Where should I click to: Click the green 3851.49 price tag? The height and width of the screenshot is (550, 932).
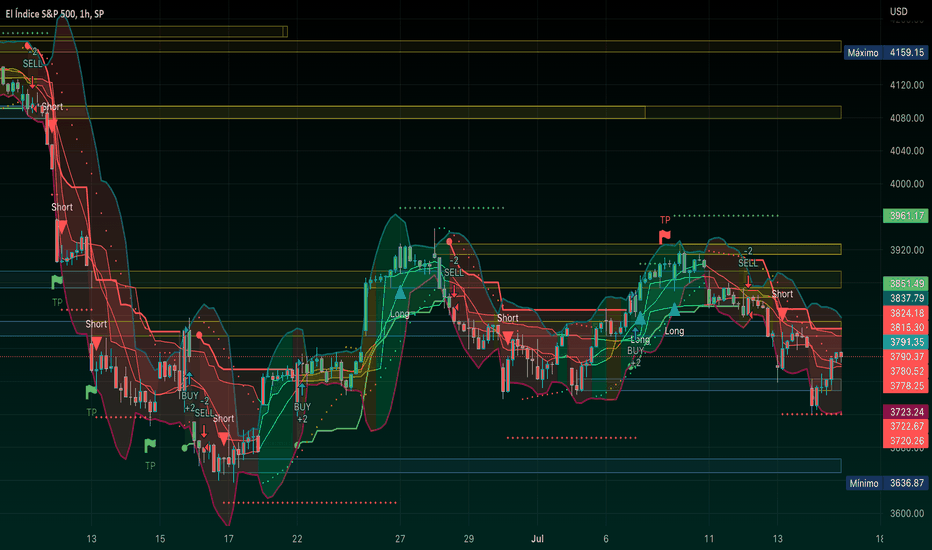pyautogui.click(x=906, y=284)
